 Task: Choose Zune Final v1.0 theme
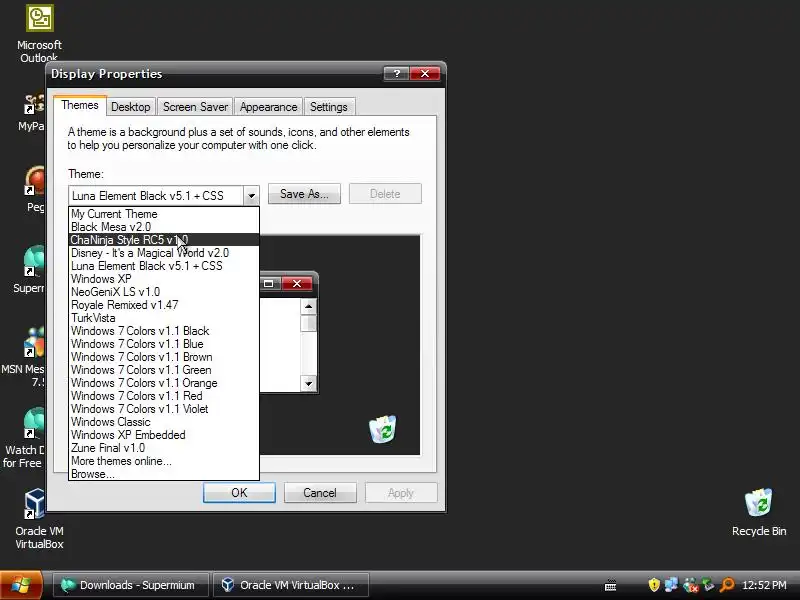(164, 448)
